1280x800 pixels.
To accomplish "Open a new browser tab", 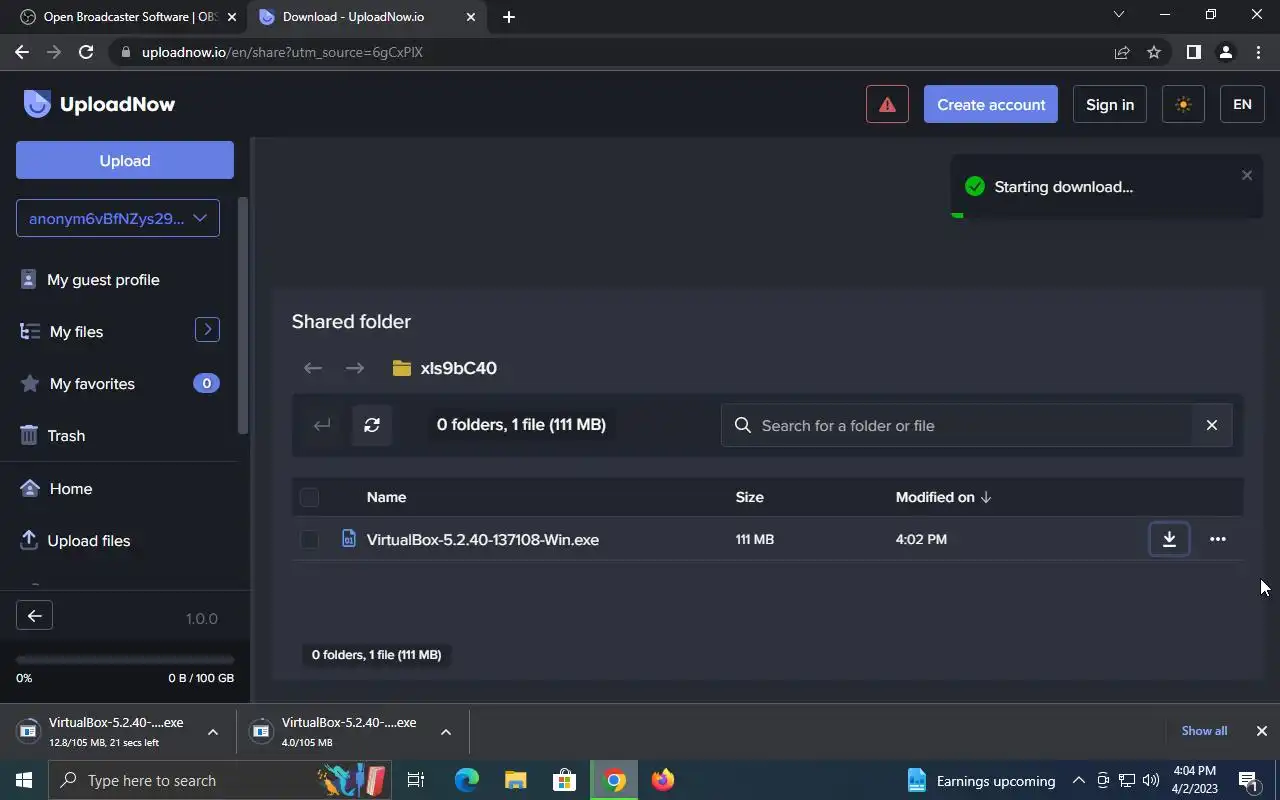I will (x=508, y=17).
